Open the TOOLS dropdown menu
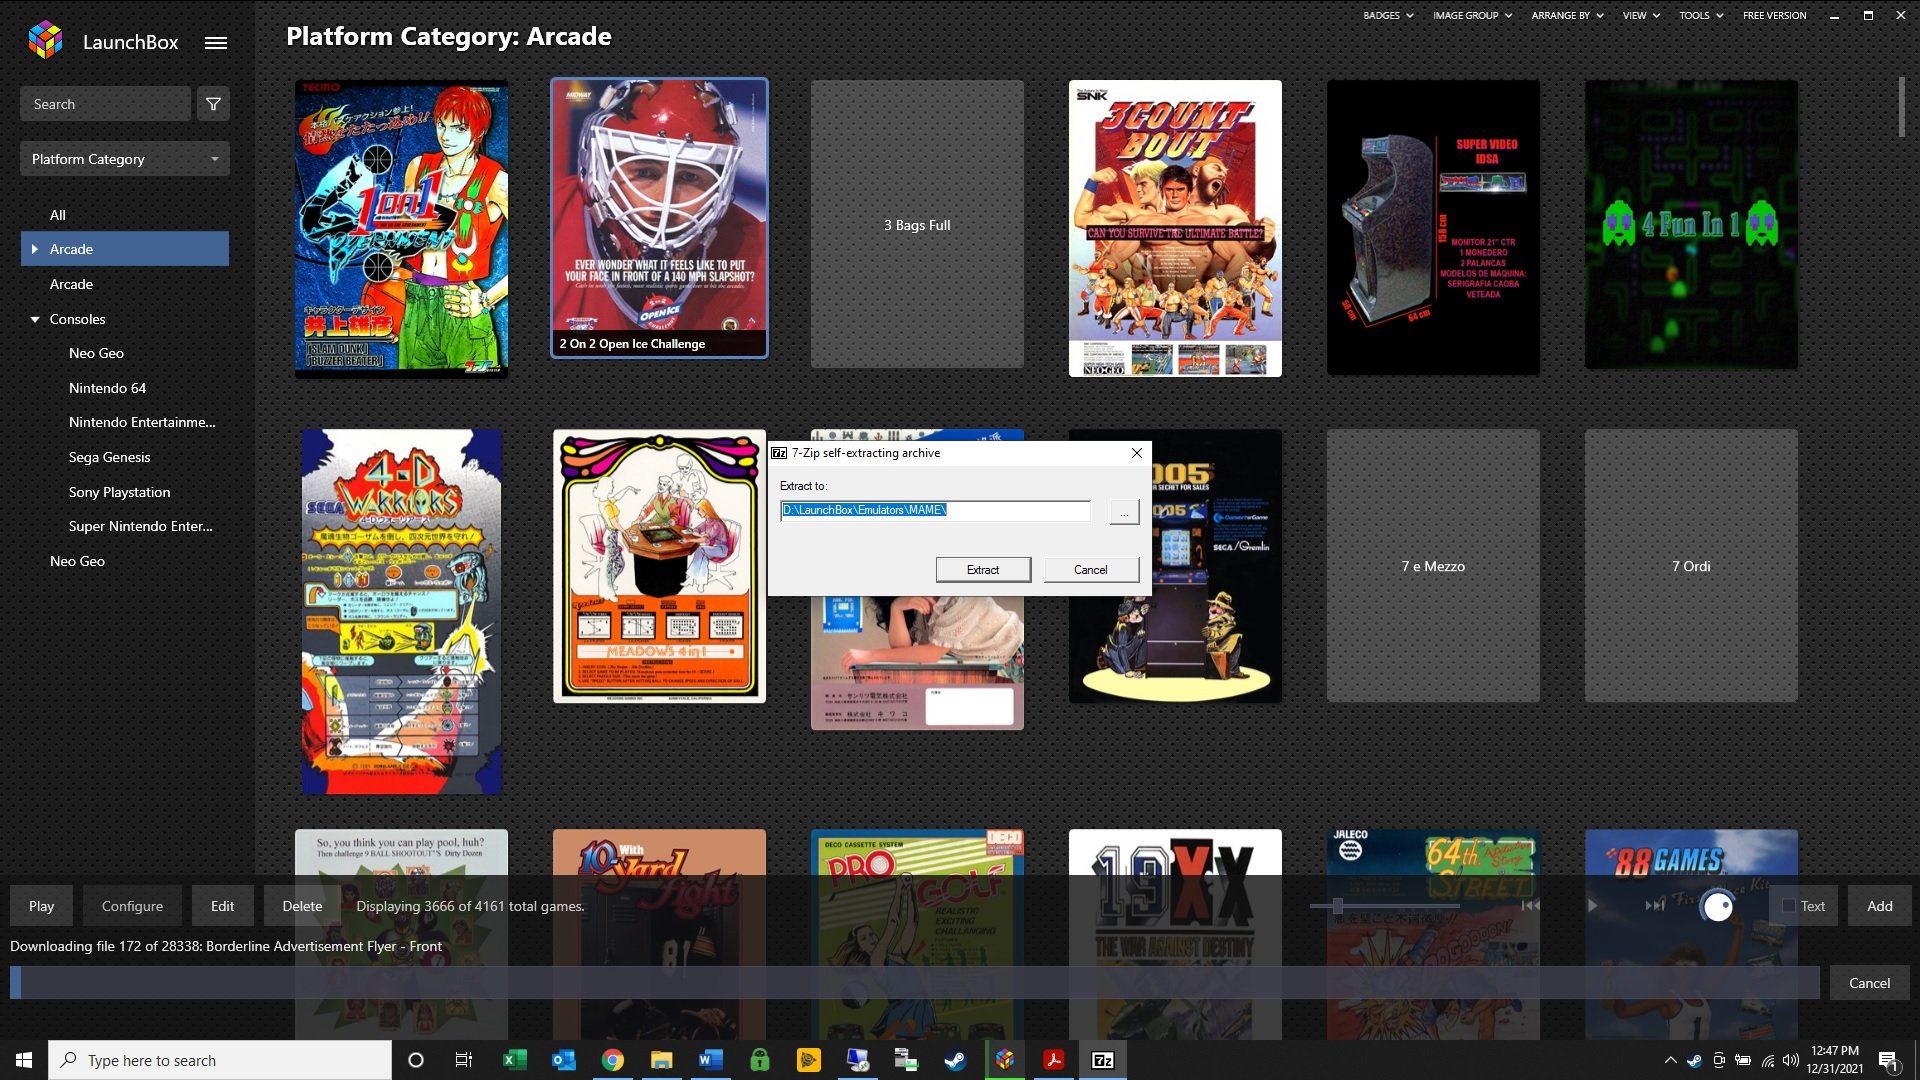This screenshot has height=1080, width=1920. [1701, 15]
